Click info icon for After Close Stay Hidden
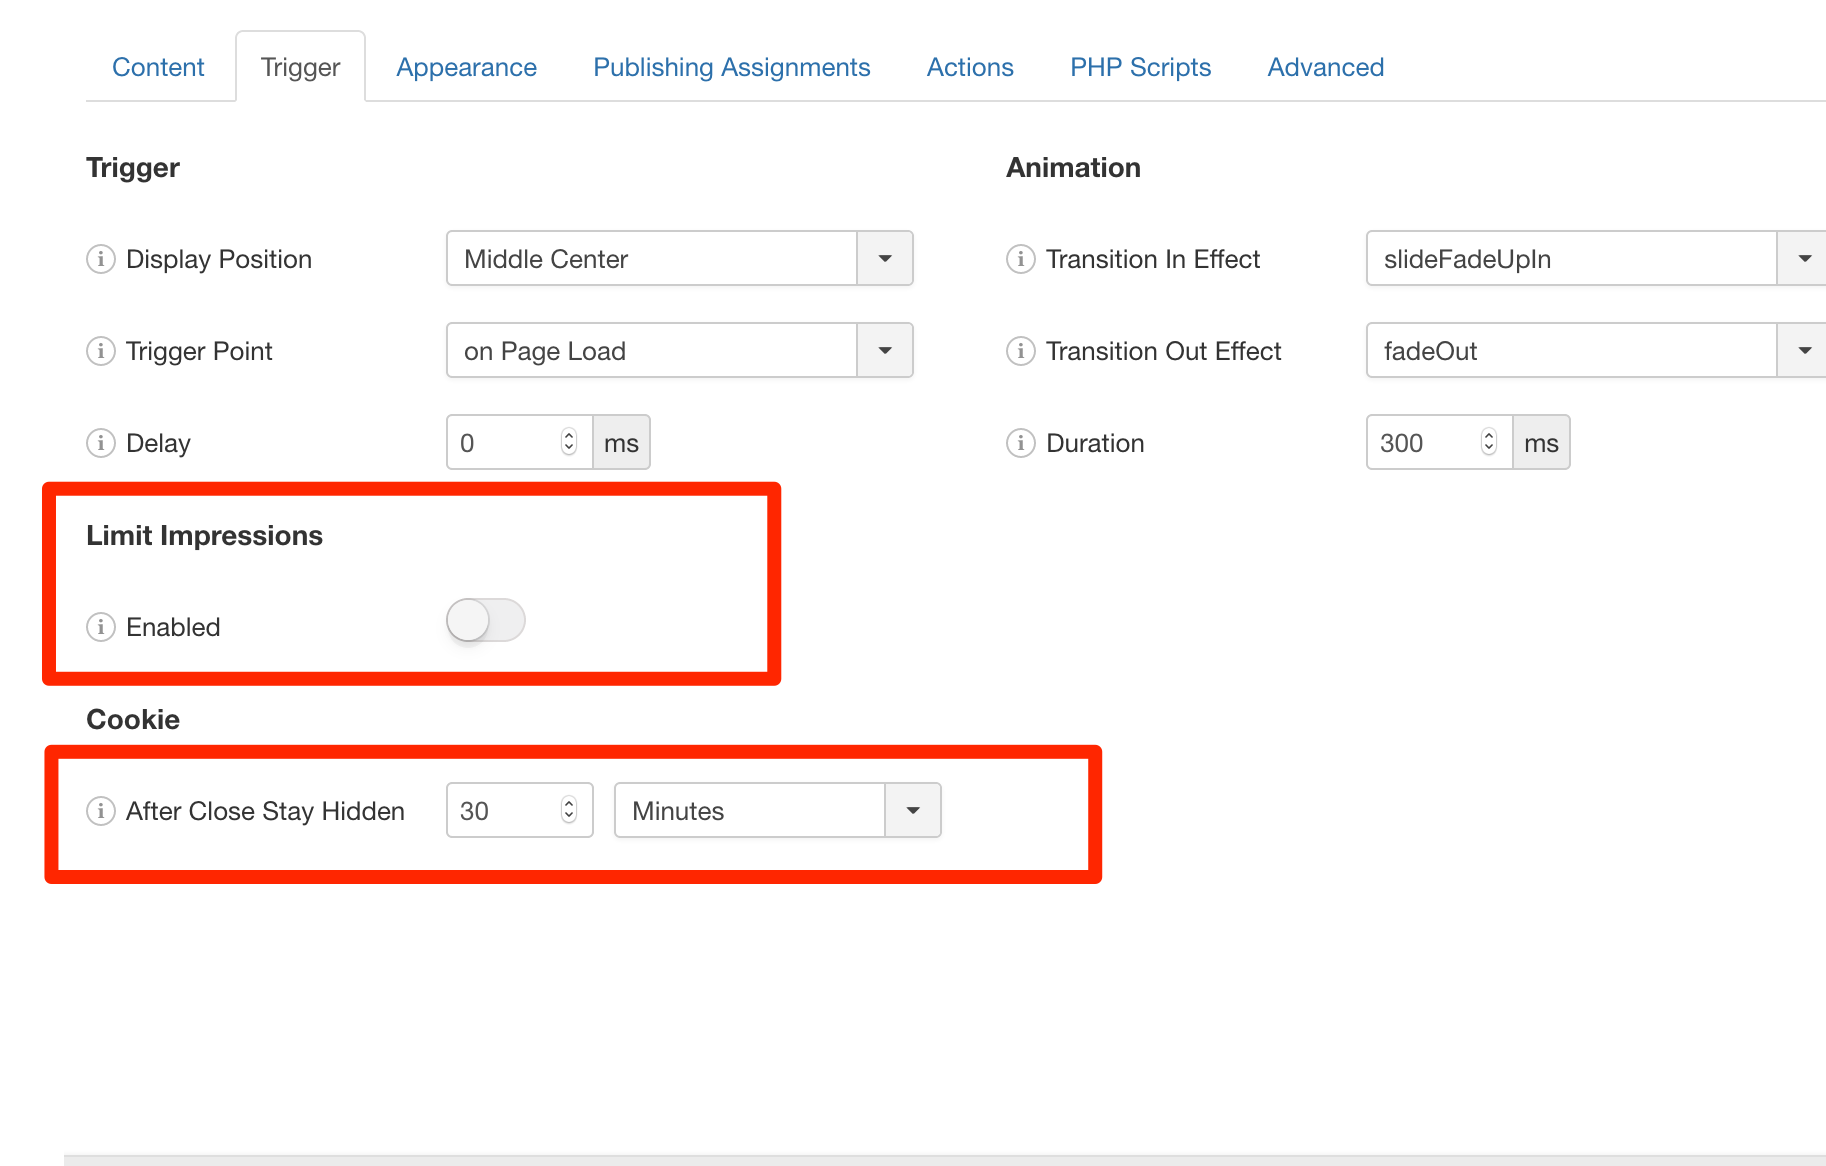 100,811
